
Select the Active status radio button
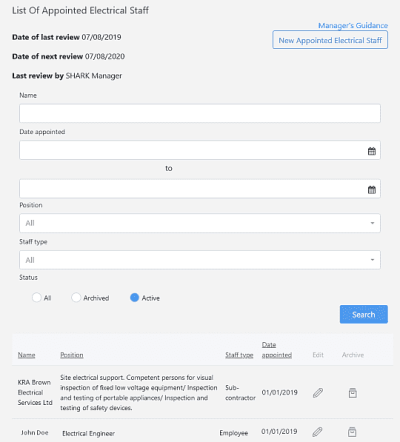(x=134, y=297)
